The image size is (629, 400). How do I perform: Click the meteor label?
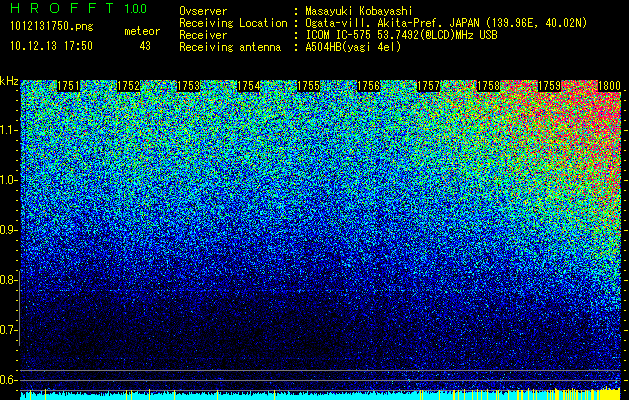(142, 31)
